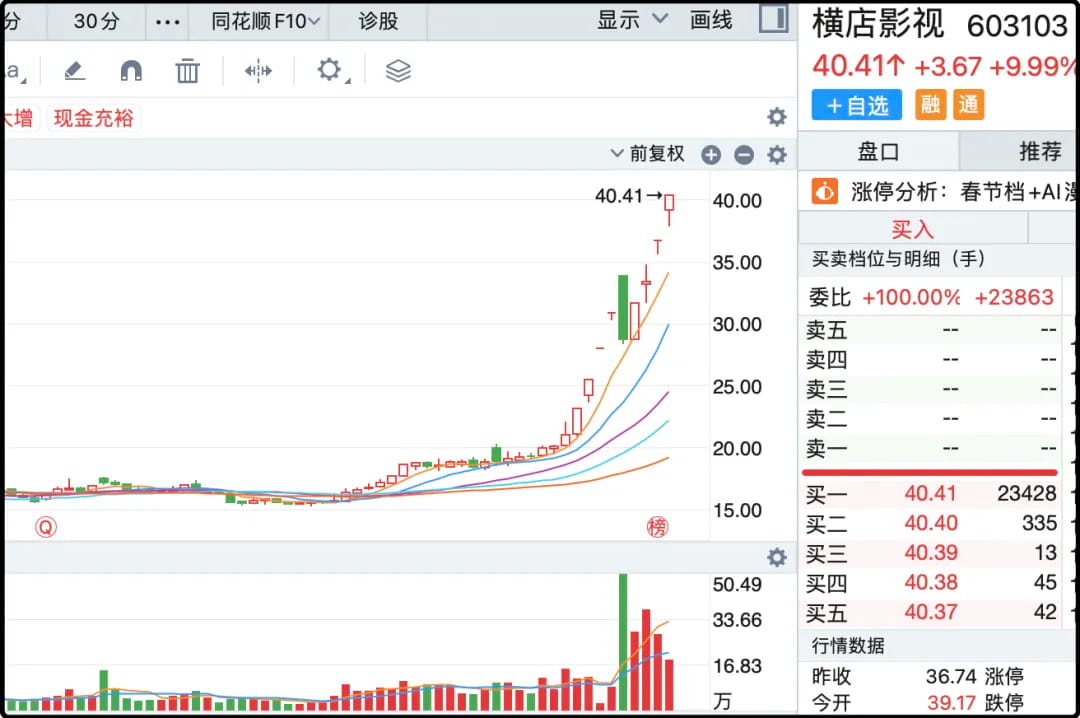
Task: Select the eraser drawing tool
Action: tap(75, 71)
